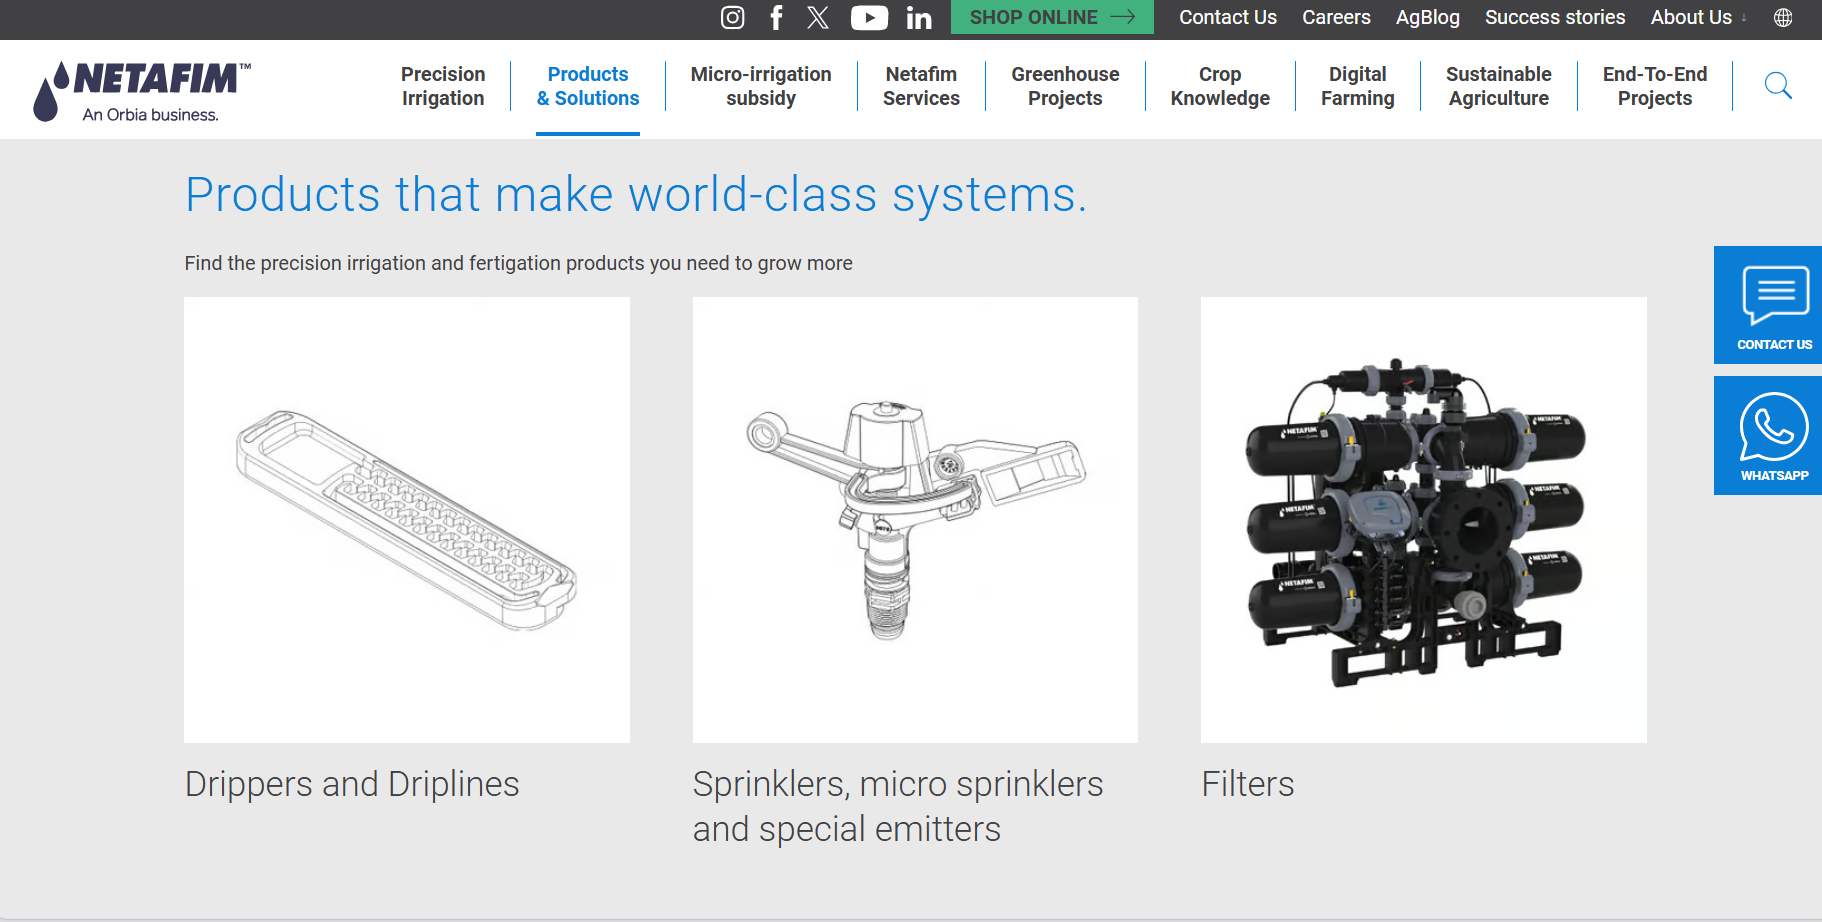
Task: Open Netafim Instagram page icon
Action: [733, 18]
